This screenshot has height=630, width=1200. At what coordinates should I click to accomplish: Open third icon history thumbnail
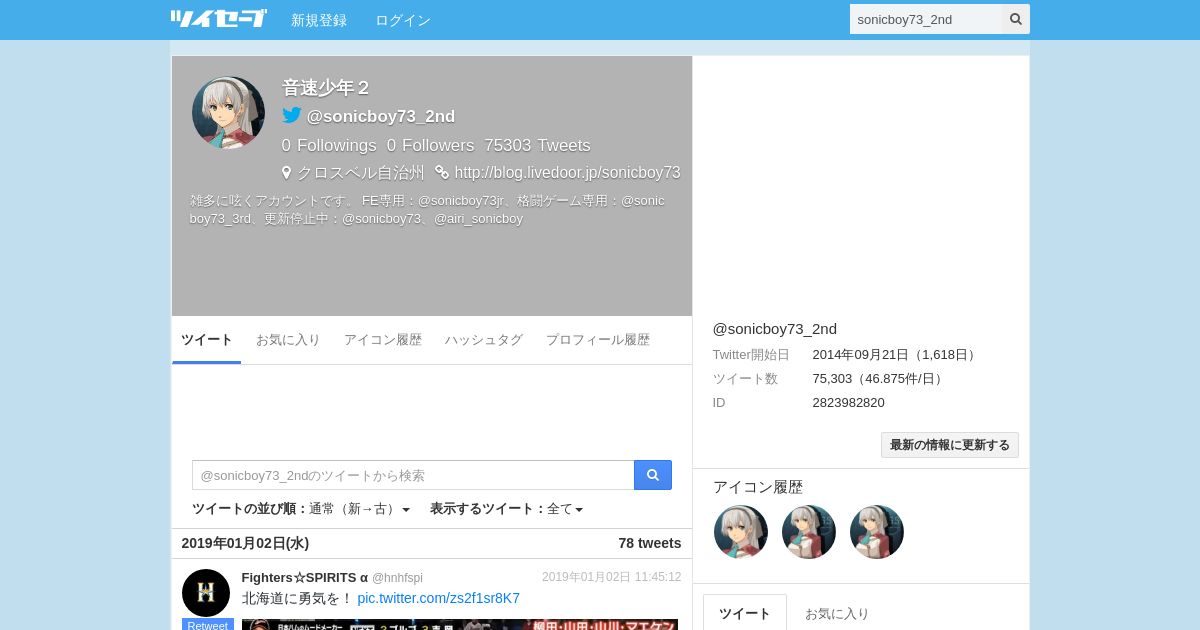pyautogui.click(x=877, y=532)
